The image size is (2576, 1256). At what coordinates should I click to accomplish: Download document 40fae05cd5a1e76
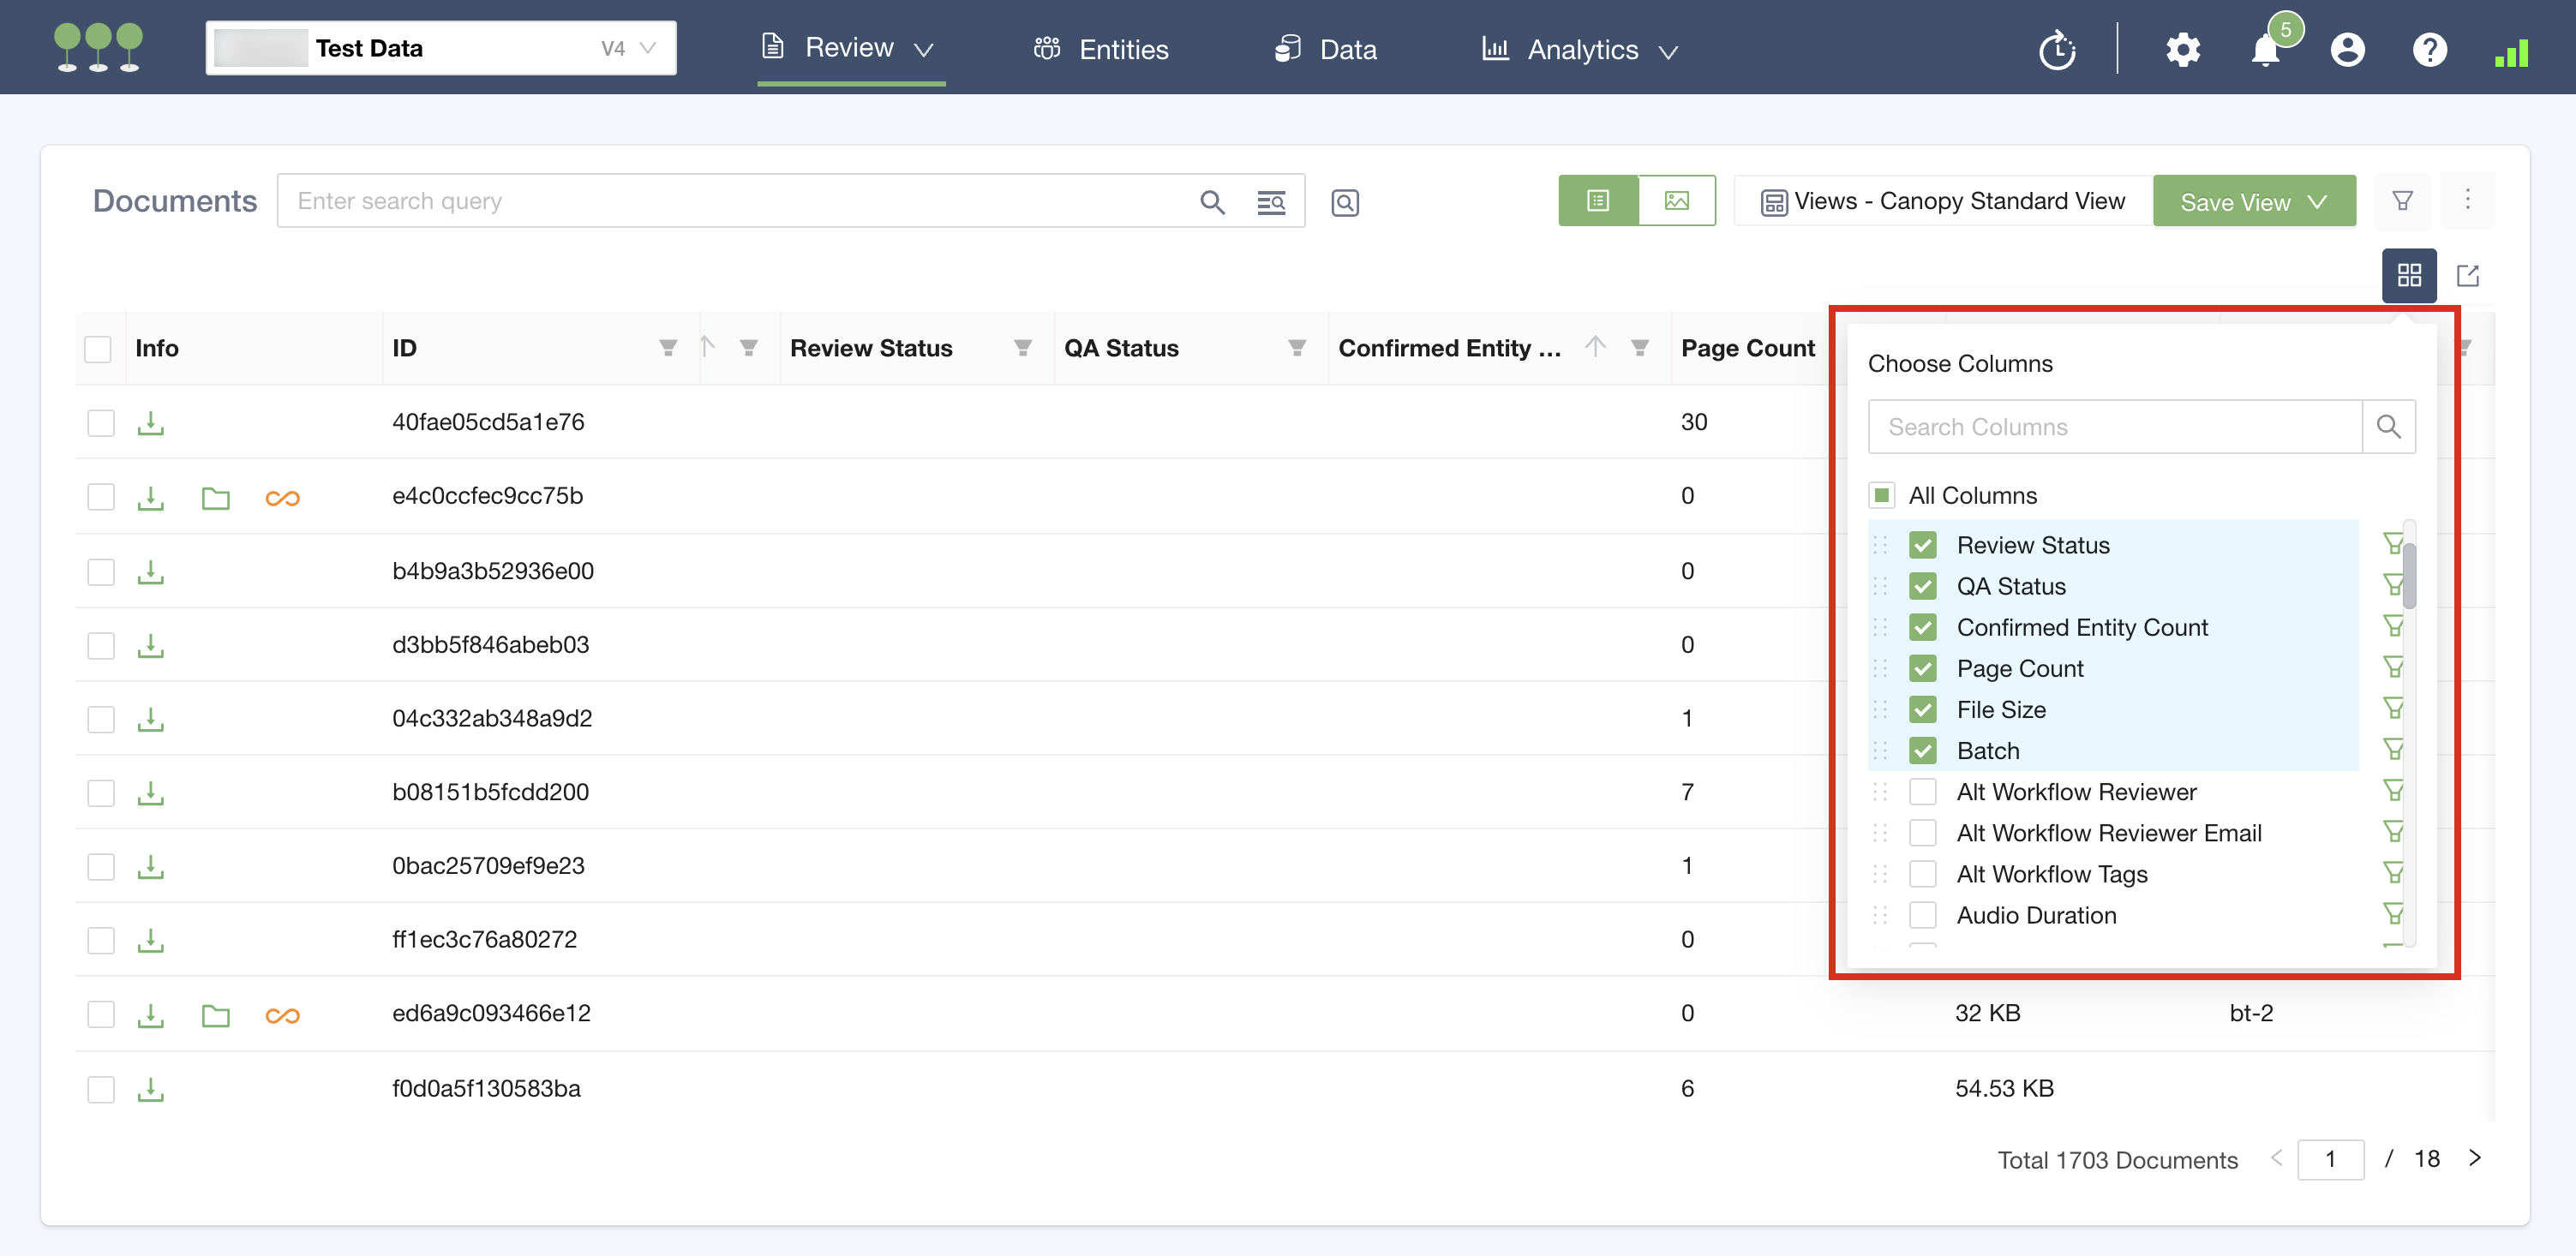(x=151, y=423)
